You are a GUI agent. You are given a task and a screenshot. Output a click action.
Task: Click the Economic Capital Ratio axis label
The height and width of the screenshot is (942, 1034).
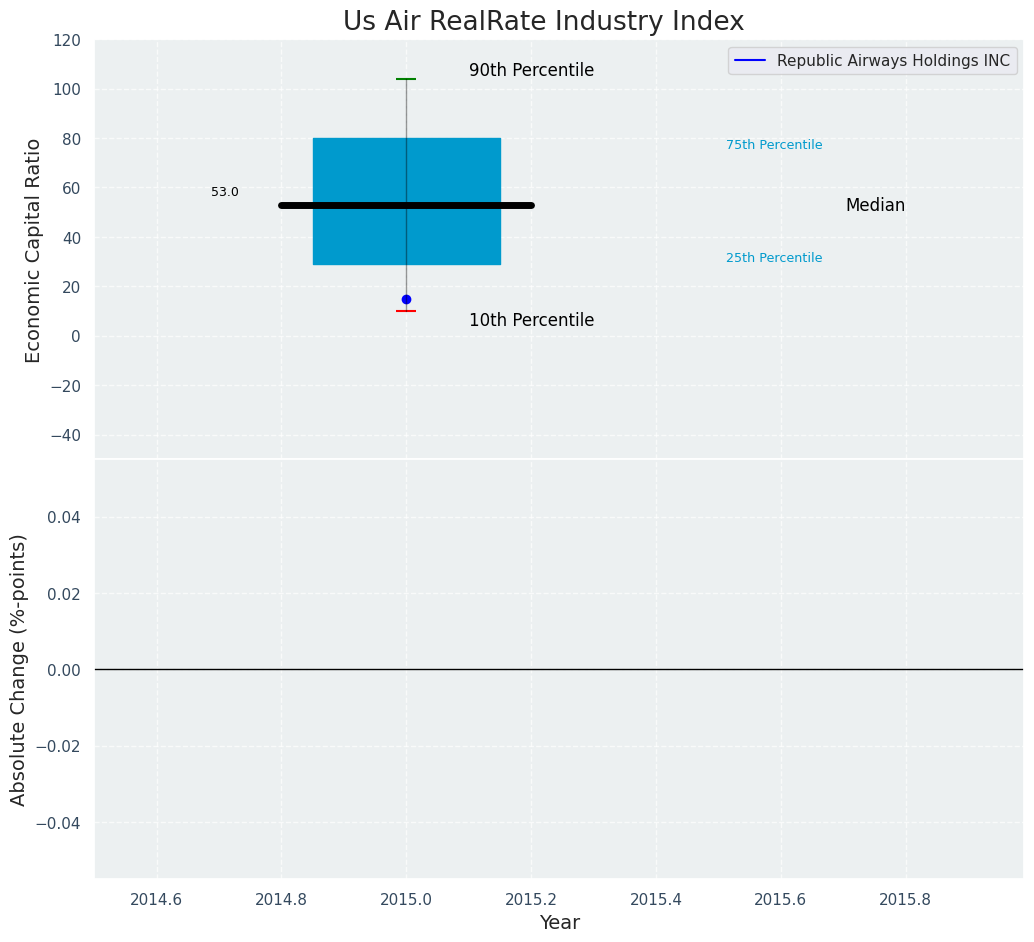[x=34, y=250]
